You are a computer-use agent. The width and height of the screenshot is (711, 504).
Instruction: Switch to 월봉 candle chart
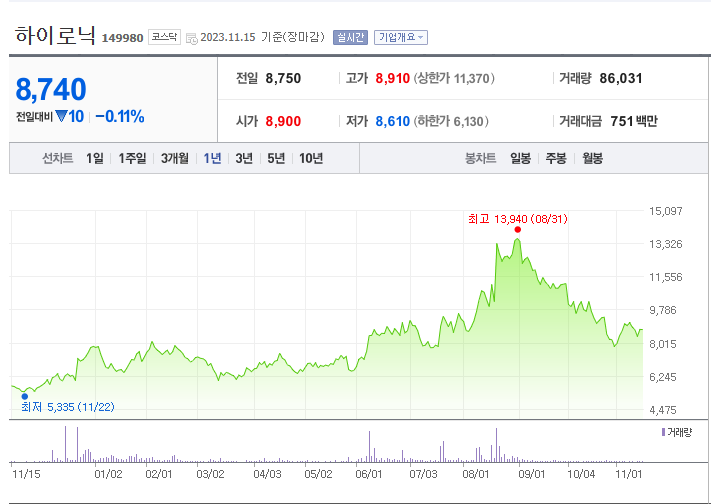click(x=592, y=158)
